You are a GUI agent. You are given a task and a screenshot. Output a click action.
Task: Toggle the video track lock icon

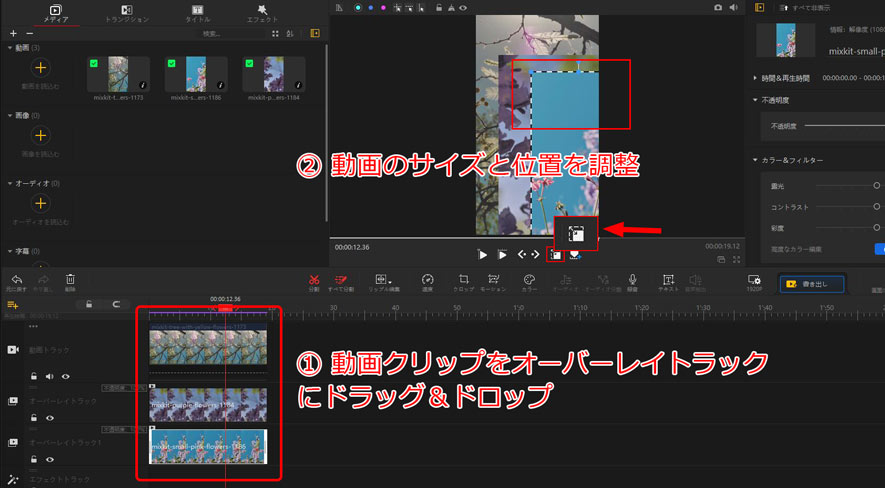(x=34, y=376)
